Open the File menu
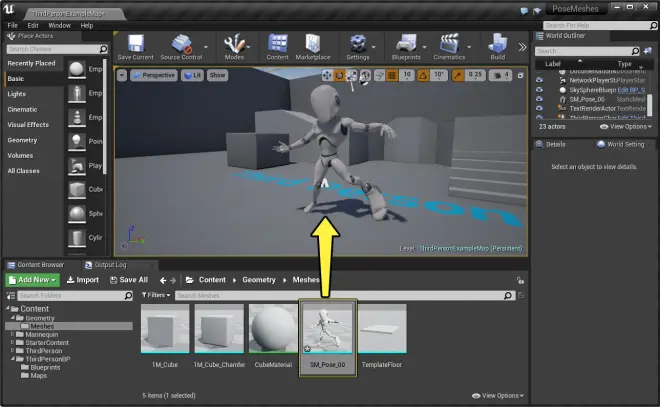660x407 pixels. pyautogui.click(x=13, y=26)
